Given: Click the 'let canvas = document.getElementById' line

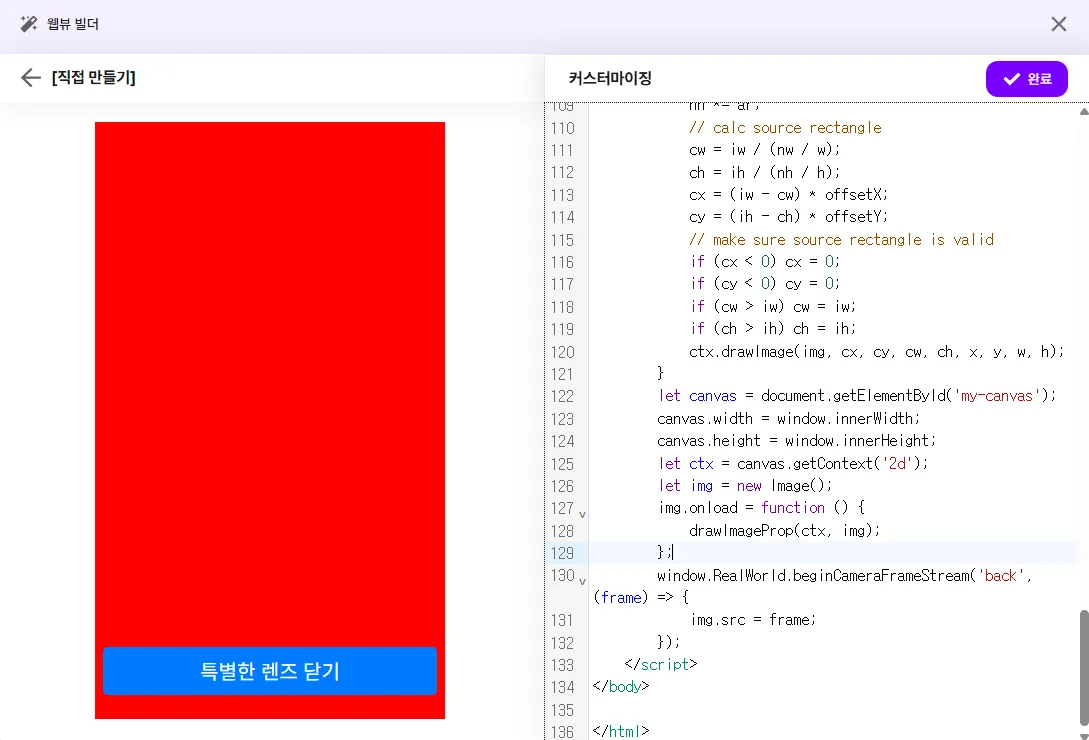Looking at the screenshot, I should coord(857,396).
